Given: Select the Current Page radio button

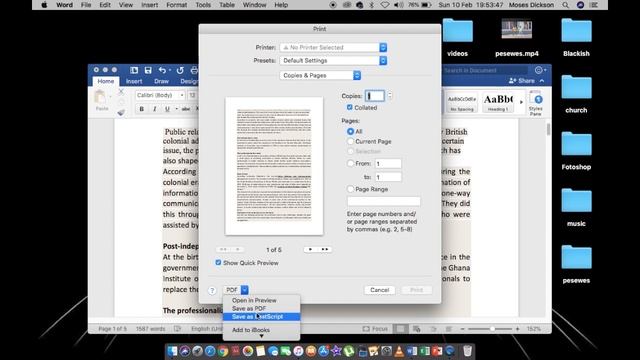Looking at the screenshot, I should (350, 141).
